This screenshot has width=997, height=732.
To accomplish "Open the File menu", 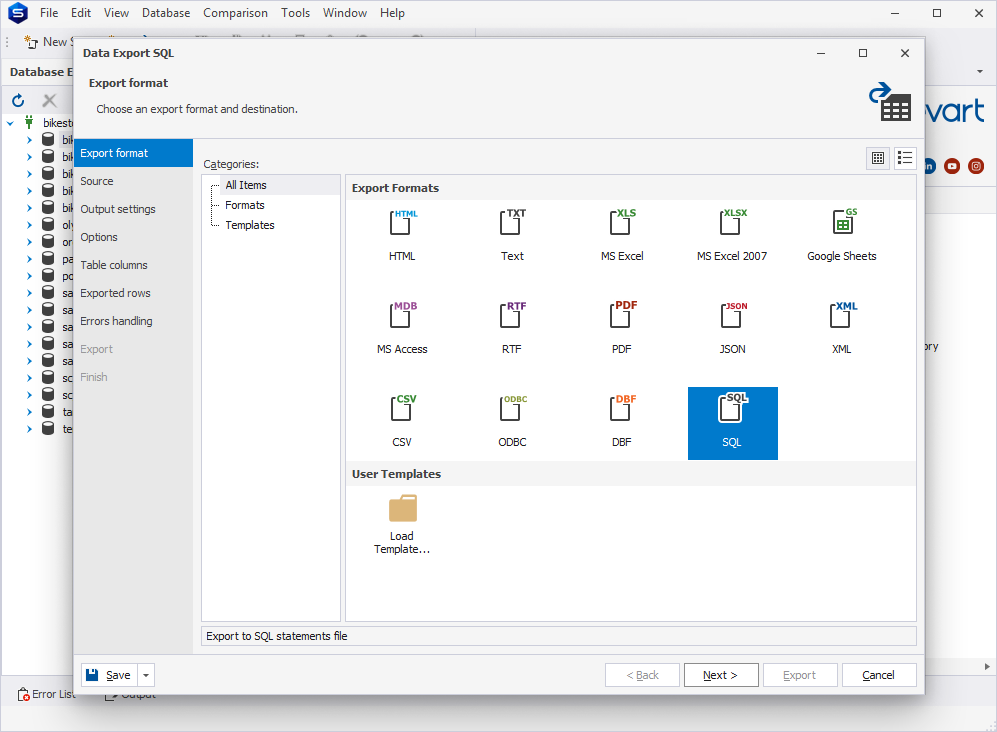I will pos(49,13).
